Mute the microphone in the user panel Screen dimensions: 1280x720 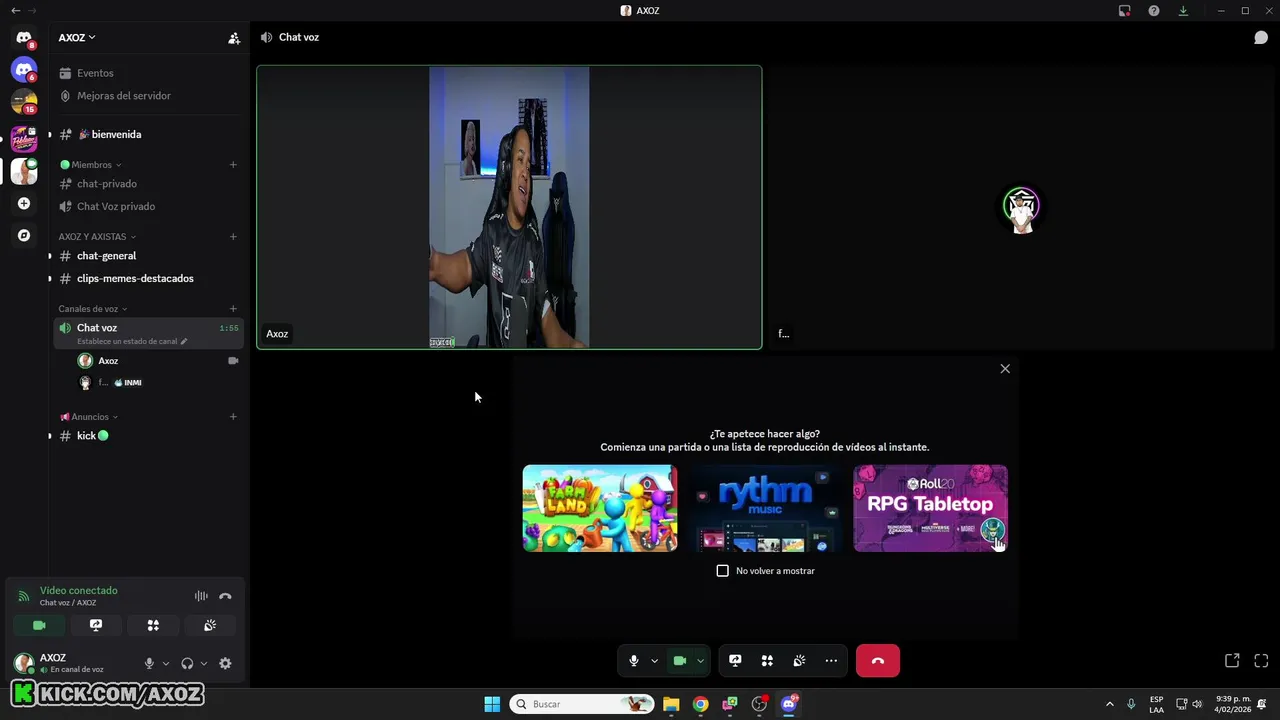(149, 663)
